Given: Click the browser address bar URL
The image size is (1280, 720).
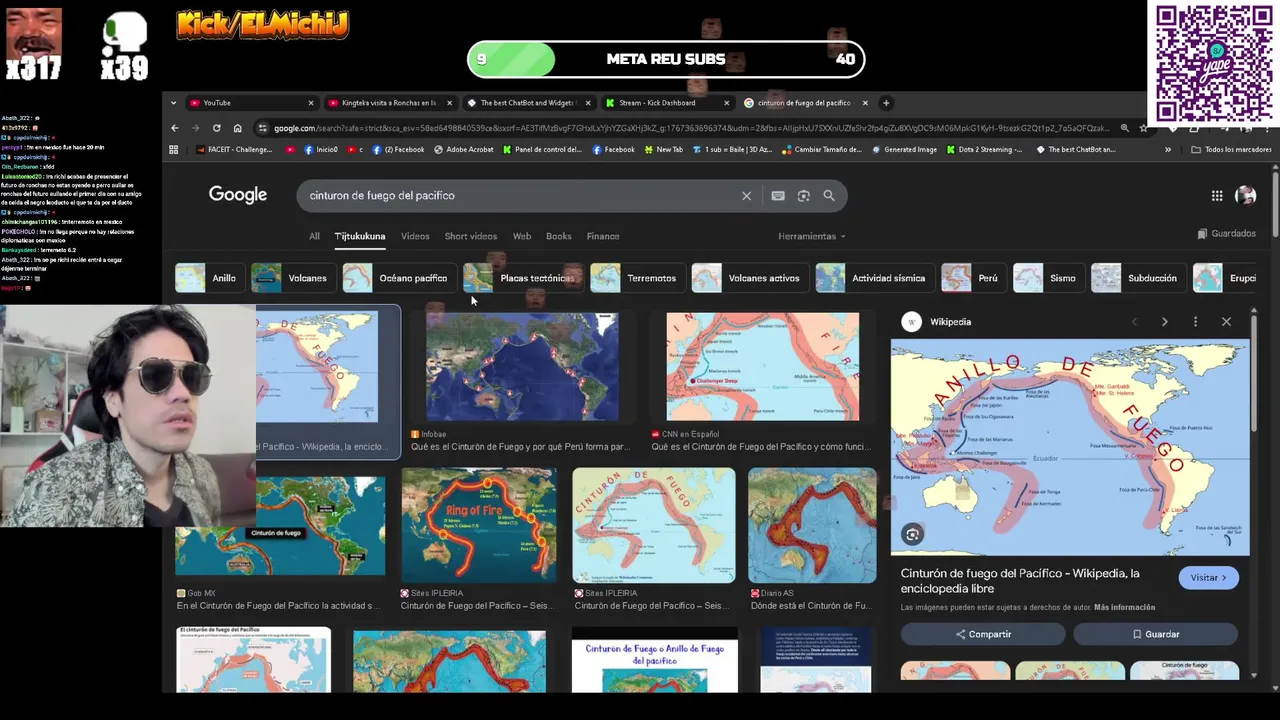Looking at the screenshot, I should pos(690,128).
